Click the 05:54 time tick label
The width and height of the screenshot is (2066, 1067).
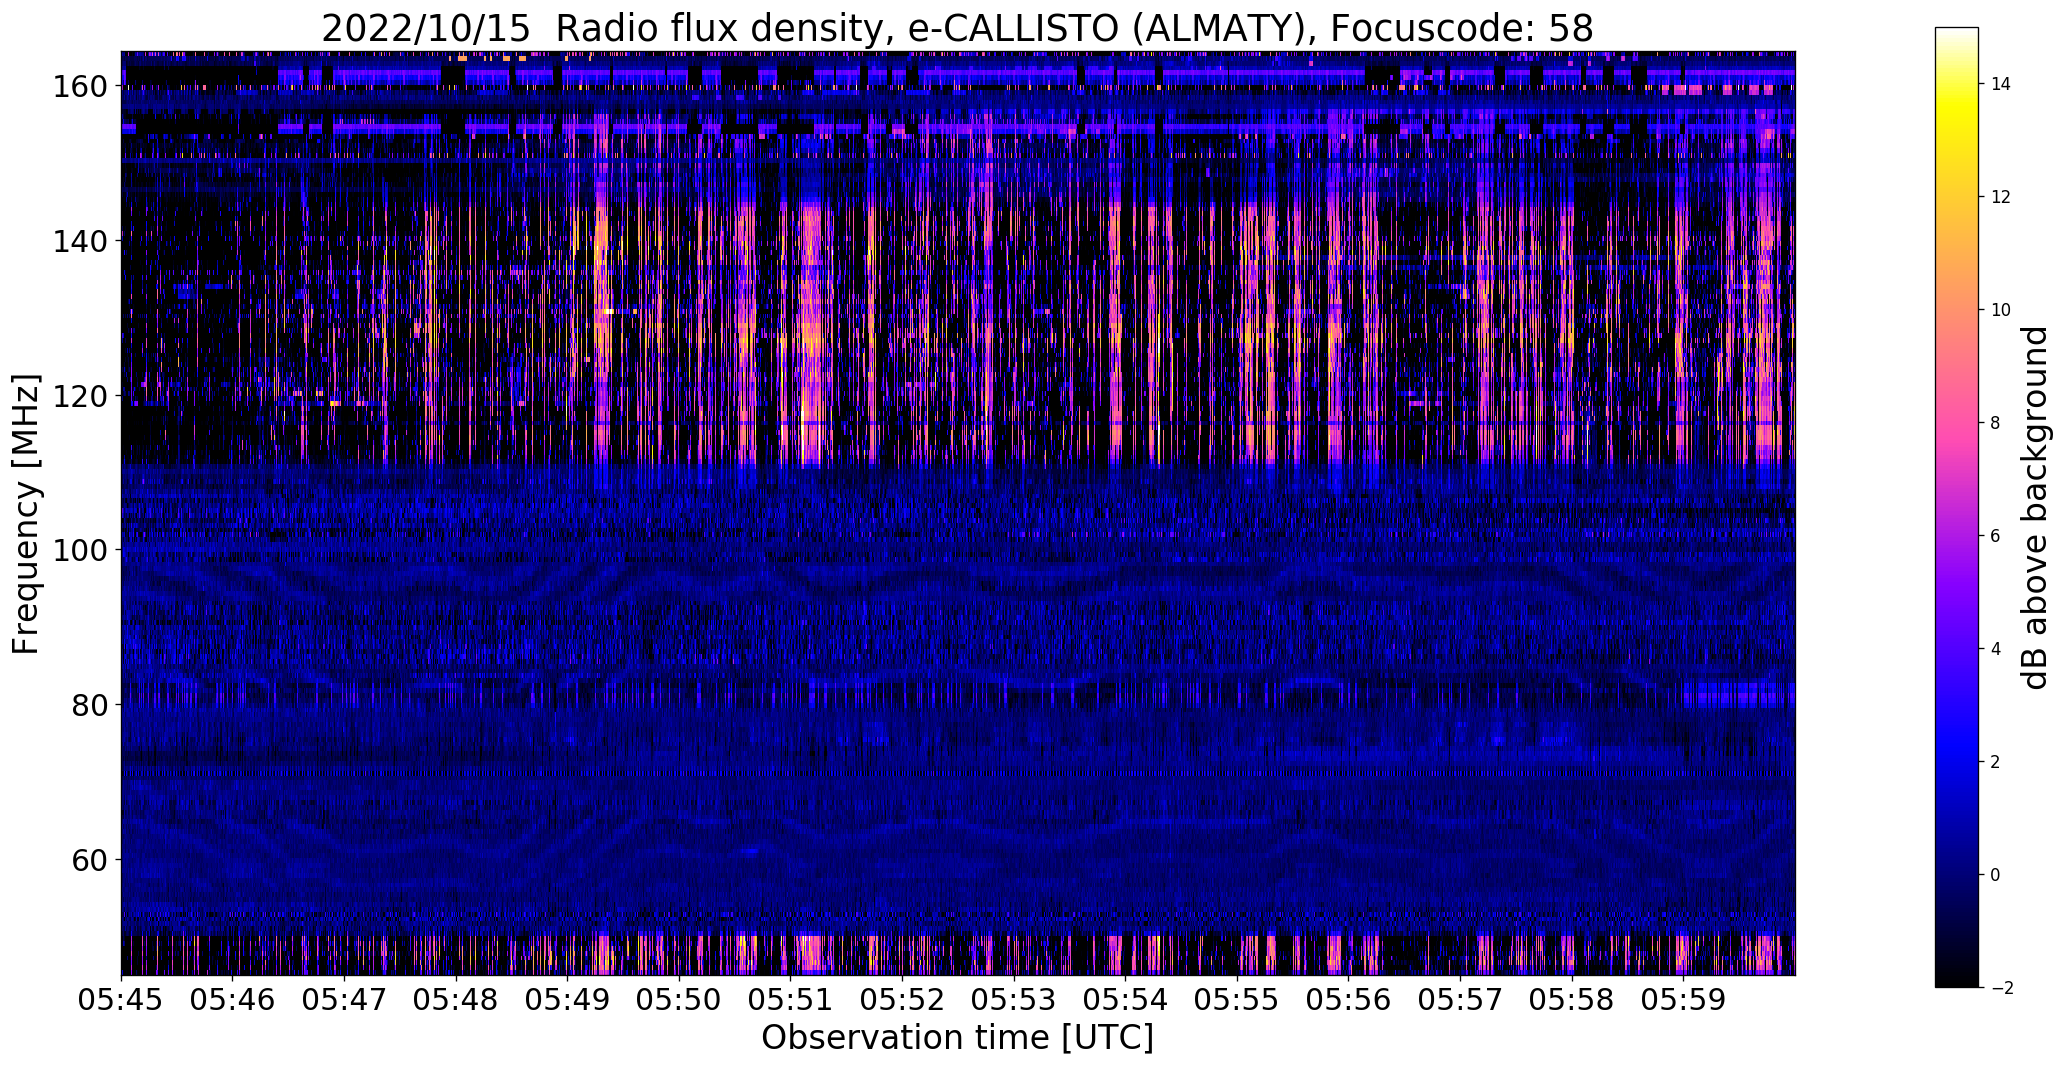pos(1126,998)
